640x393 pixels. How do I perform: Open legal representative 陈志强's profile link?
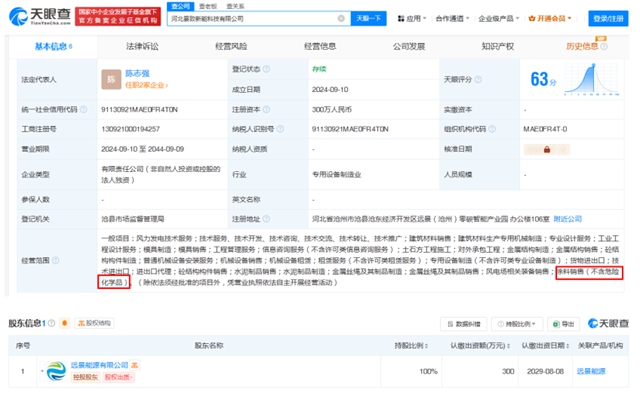138,73
